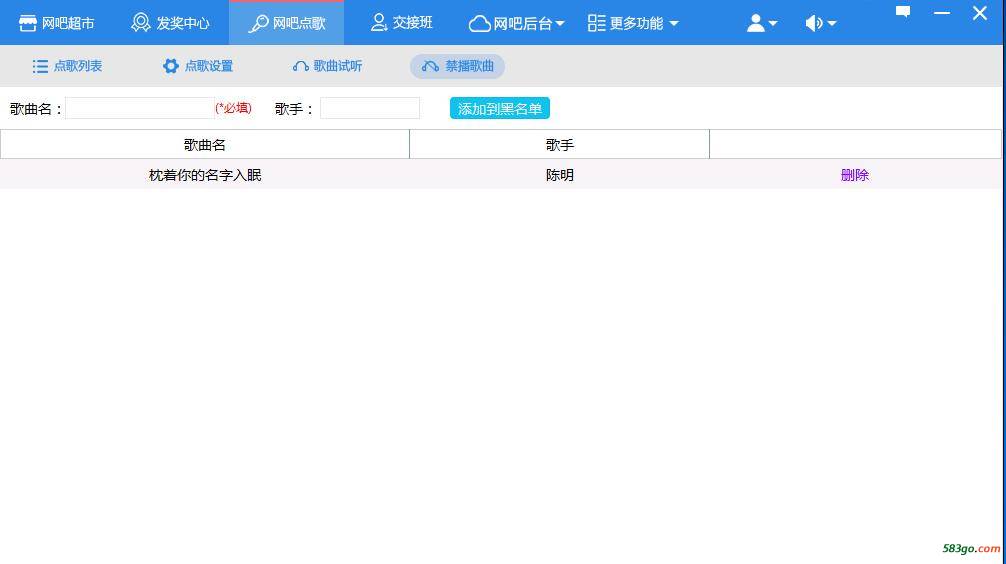
Task: Focus the 歌曲名 input field
Action: pos(139,108)
